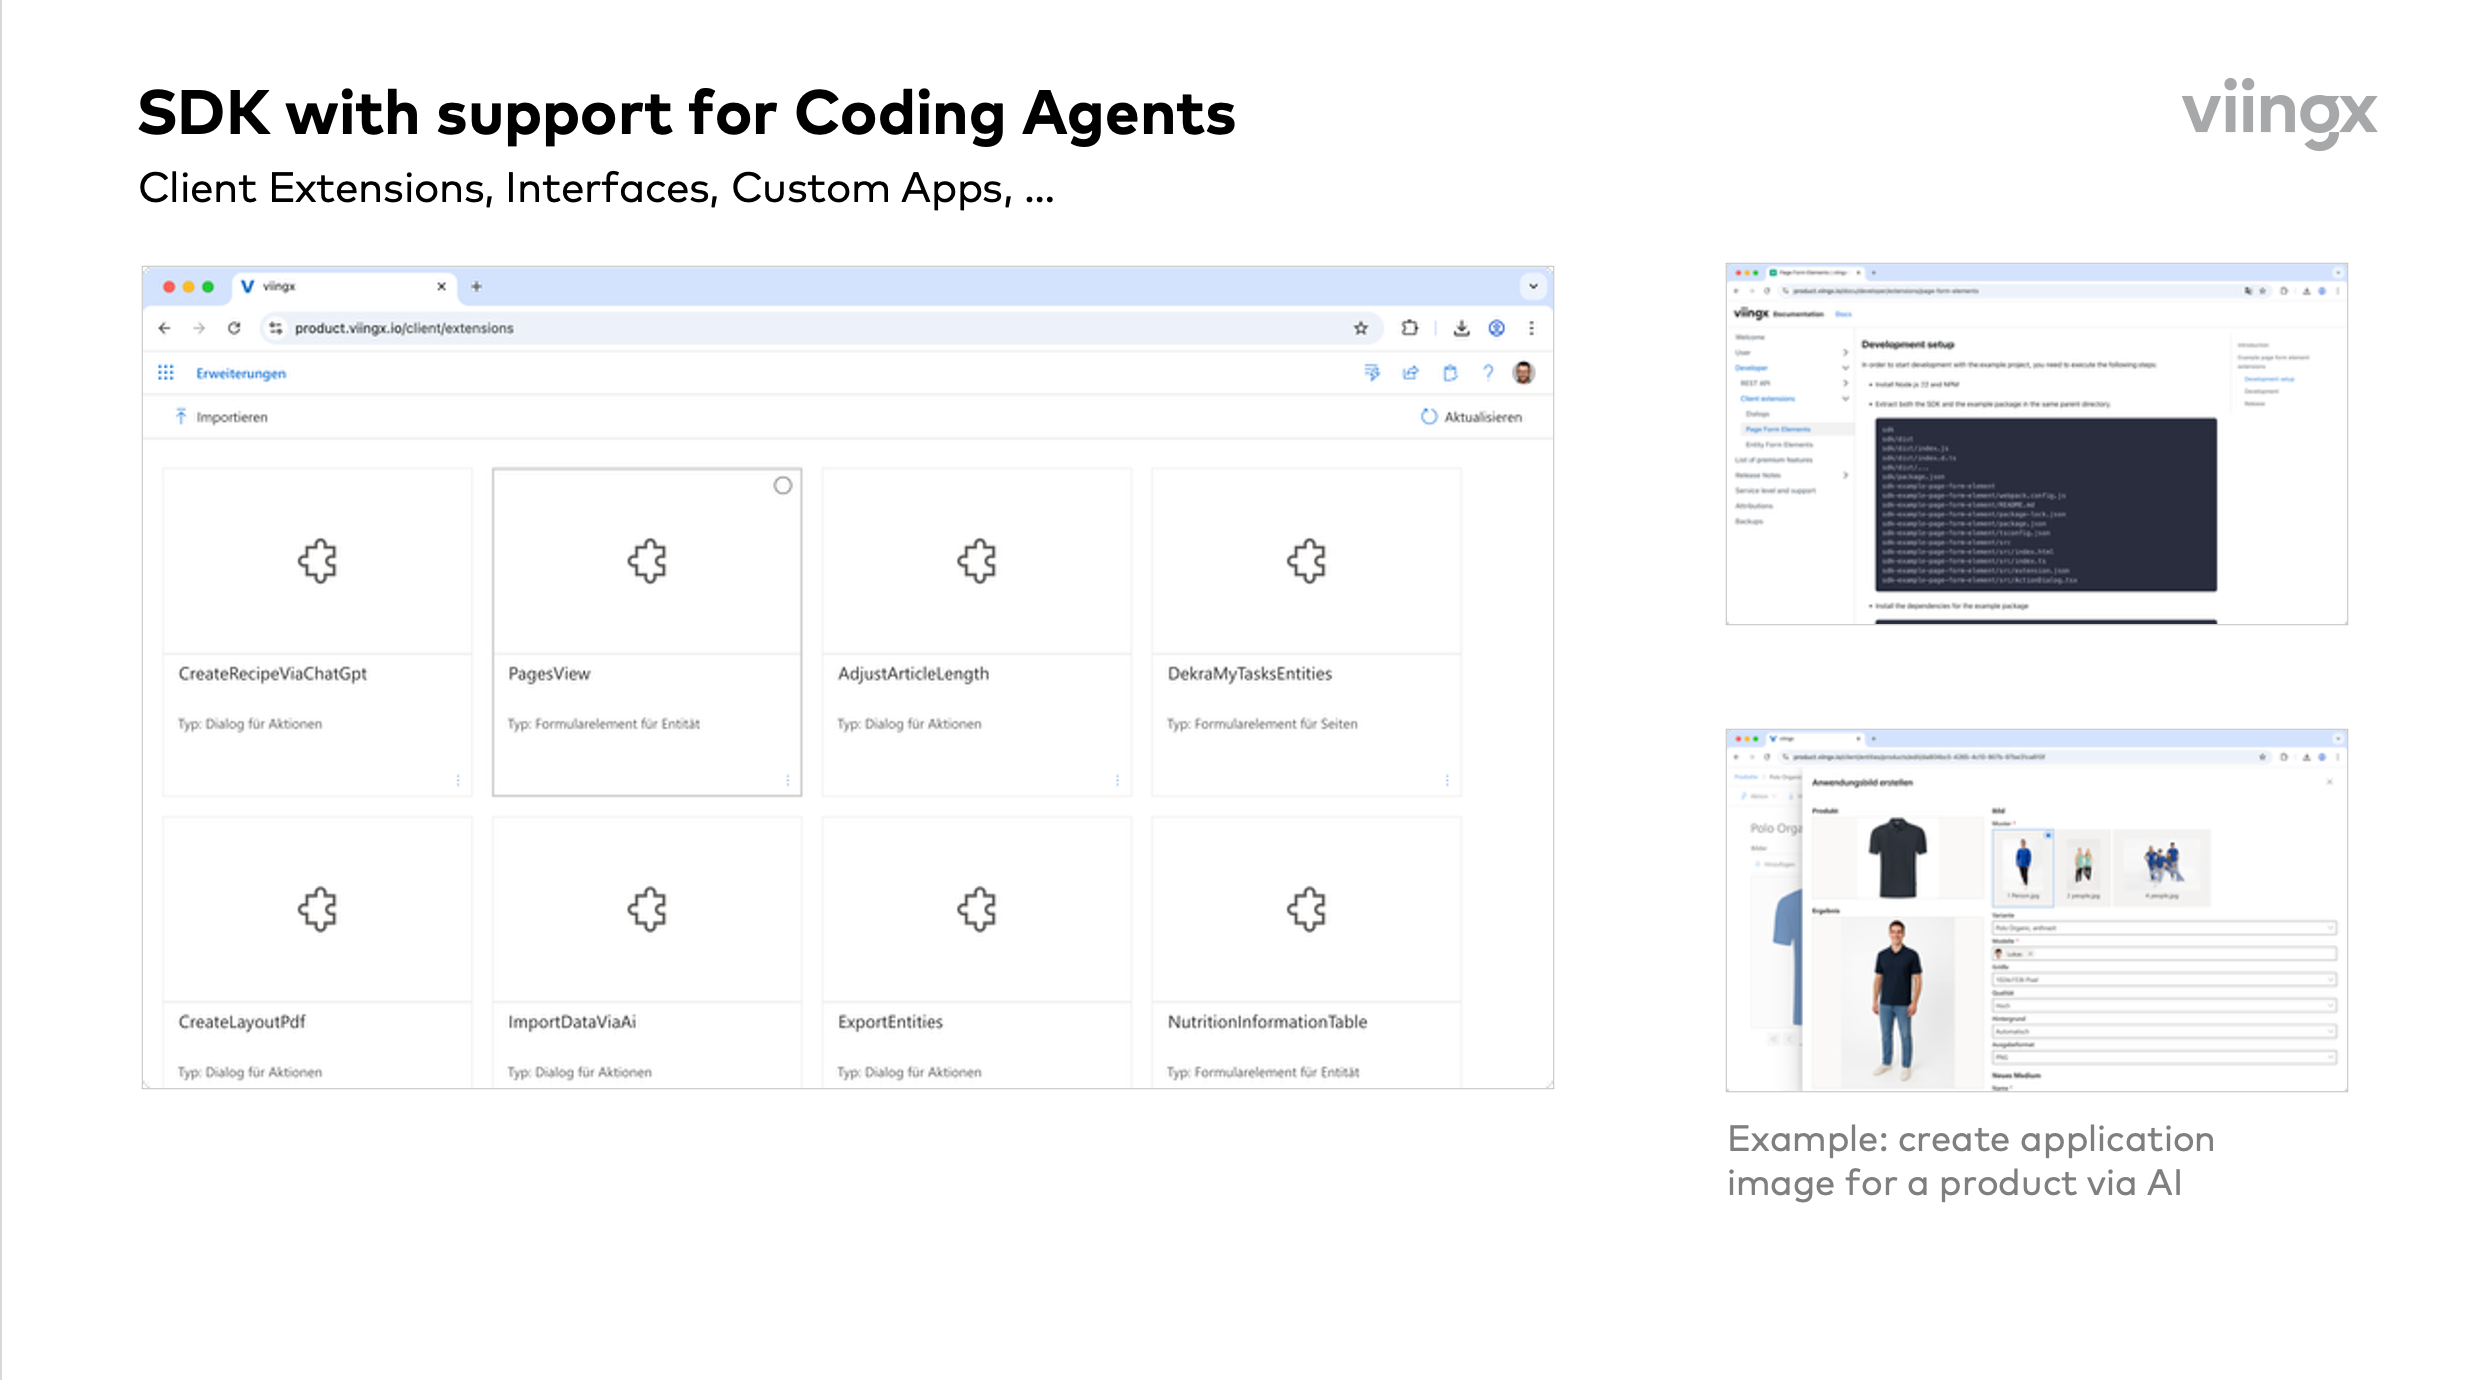Select the vingx browser tab
The image size is (2480, 1380).
[345, 286]
